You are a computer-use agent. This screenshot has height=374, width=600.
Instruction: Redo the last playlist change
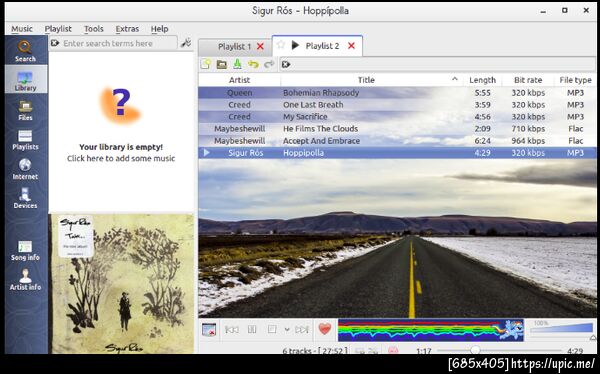coord(269,64)
